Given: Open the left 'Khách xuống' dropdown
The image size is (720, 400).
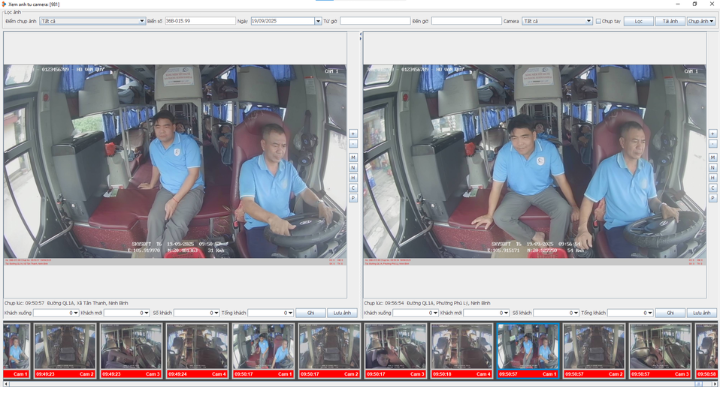Looking at the screenshot, I should pos(75,312).
